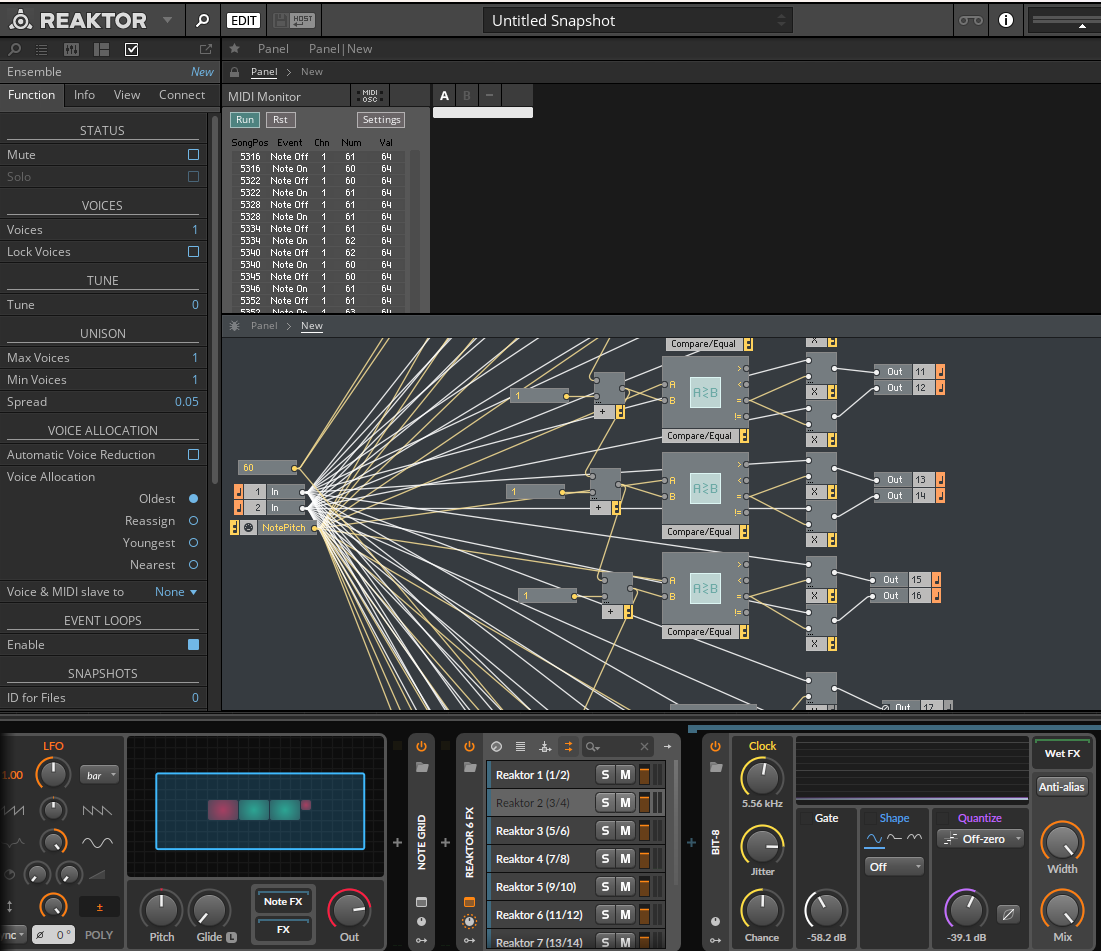The image size is (1101, 951).
Task: Click the side pane browser magnifier icon
Action: (x=14, y=49)
